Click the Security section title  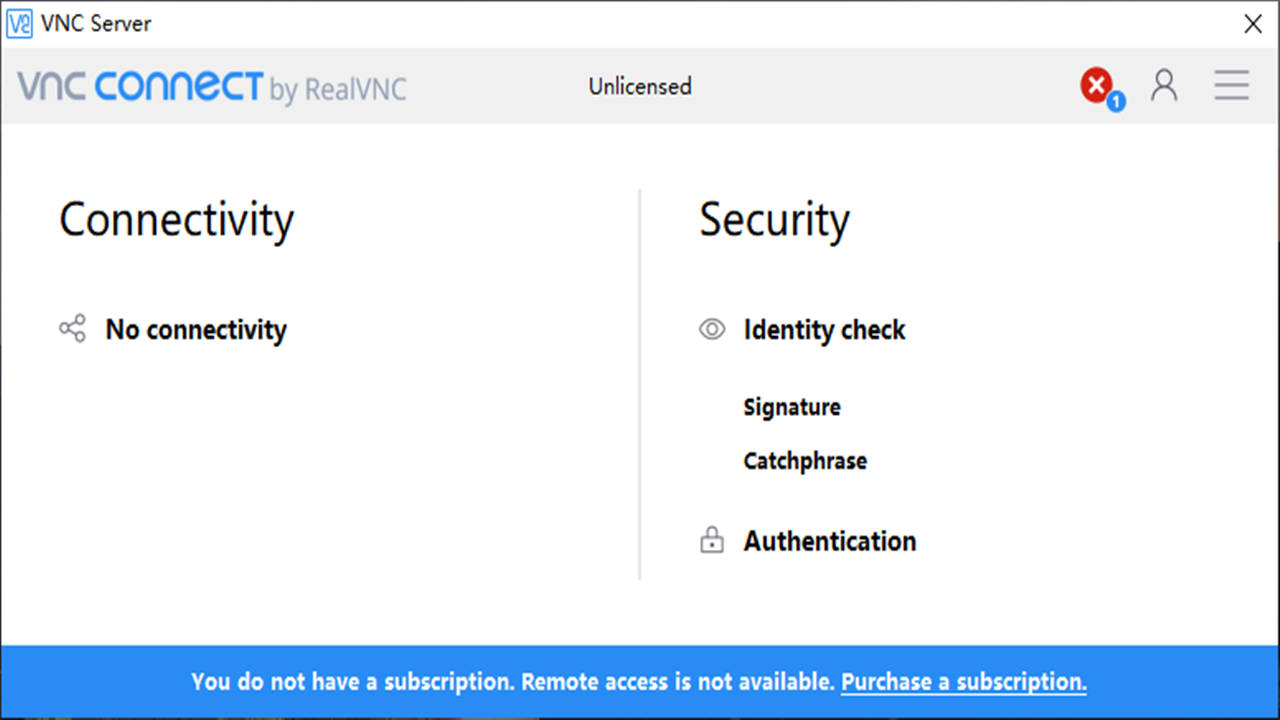[774, 220]
